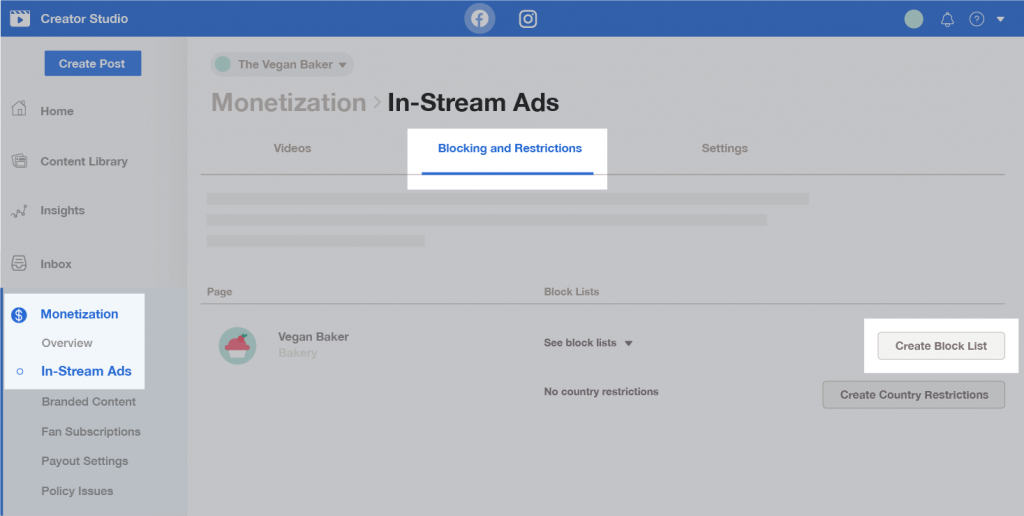This screenshot has width=1024, height=516.
Task: Click the Inbox tray icon in sidebar
Action: point(19,263)
